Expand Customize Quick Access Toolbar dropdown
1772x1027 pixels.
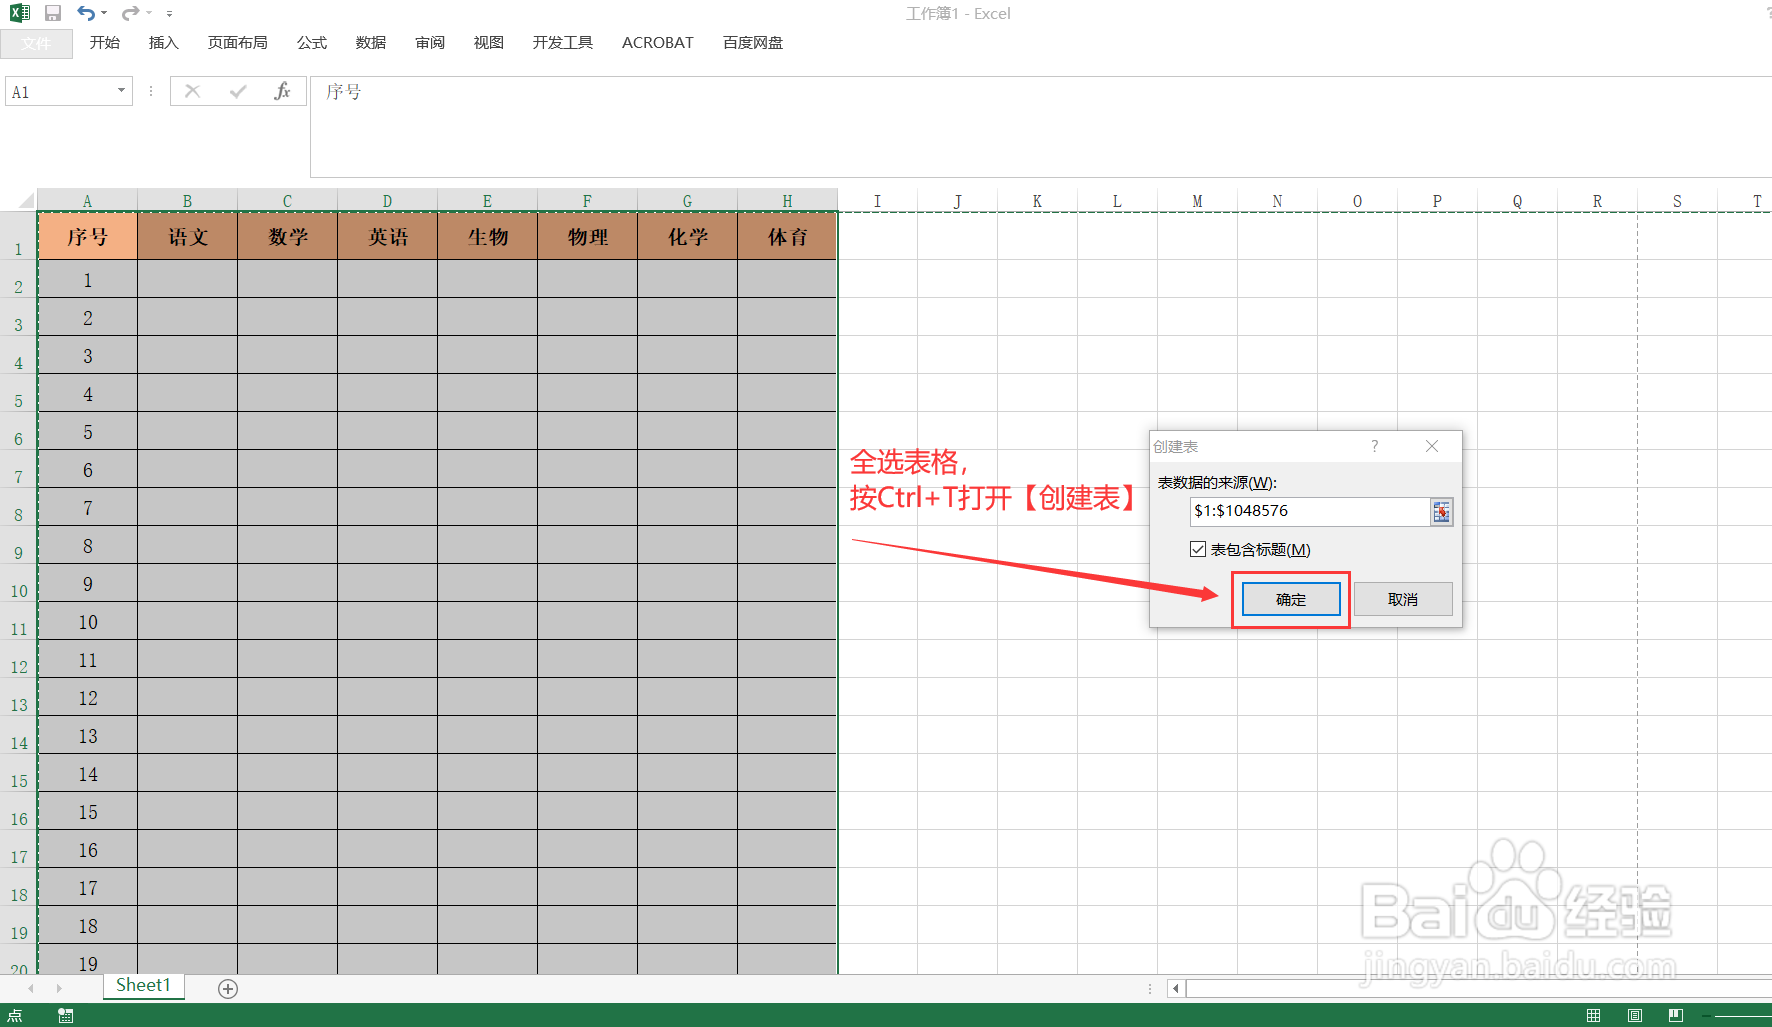coord(169,14)
